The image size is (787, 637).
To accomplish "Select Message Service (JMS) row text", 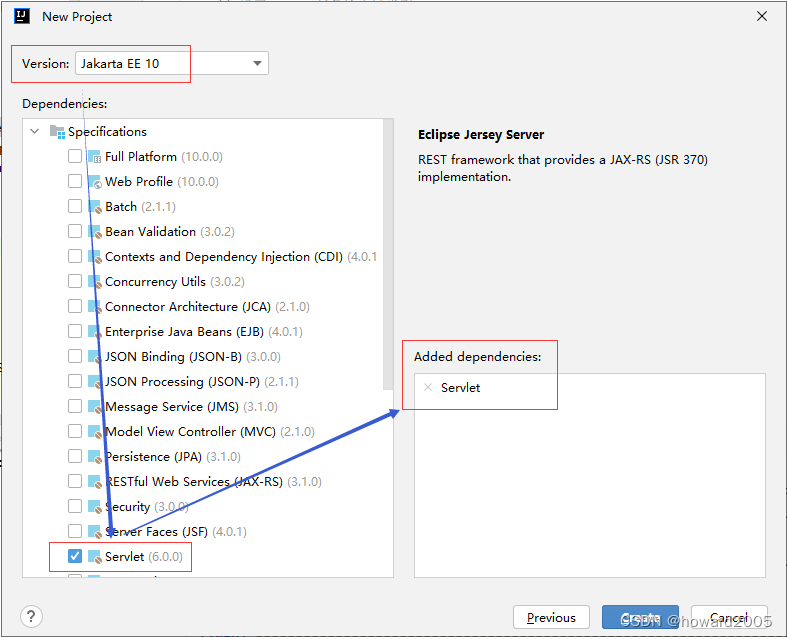I will point(191,407).
